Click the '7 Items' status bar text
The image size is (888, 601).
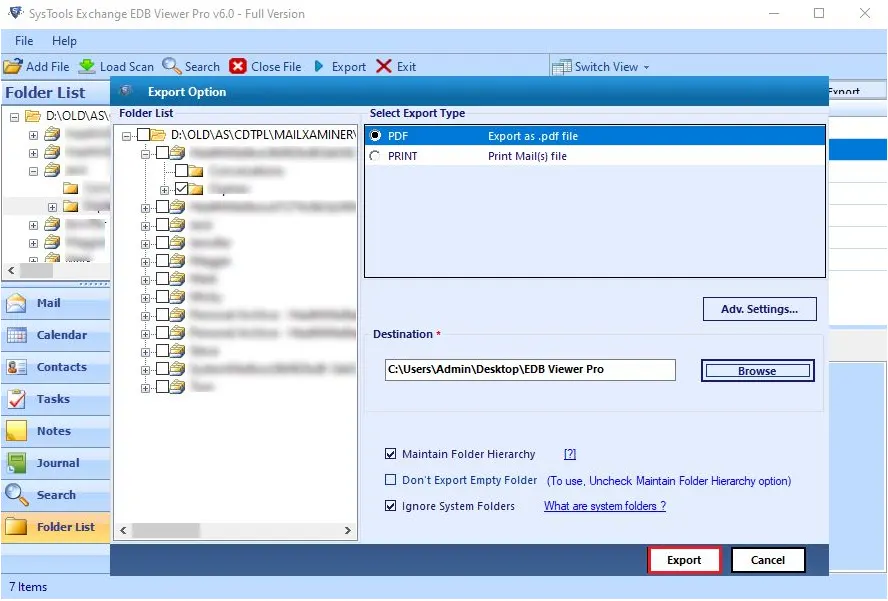(x=28, y=587)
